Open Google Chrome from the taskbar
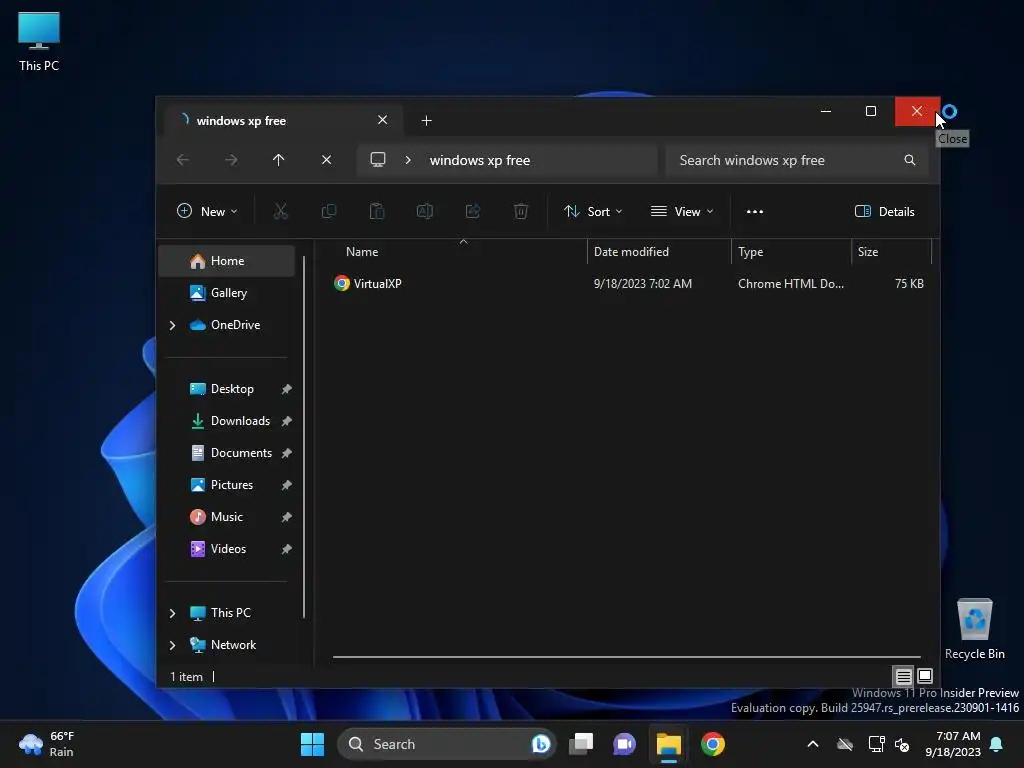This screenshot has width=1024, height=768. 712,744
